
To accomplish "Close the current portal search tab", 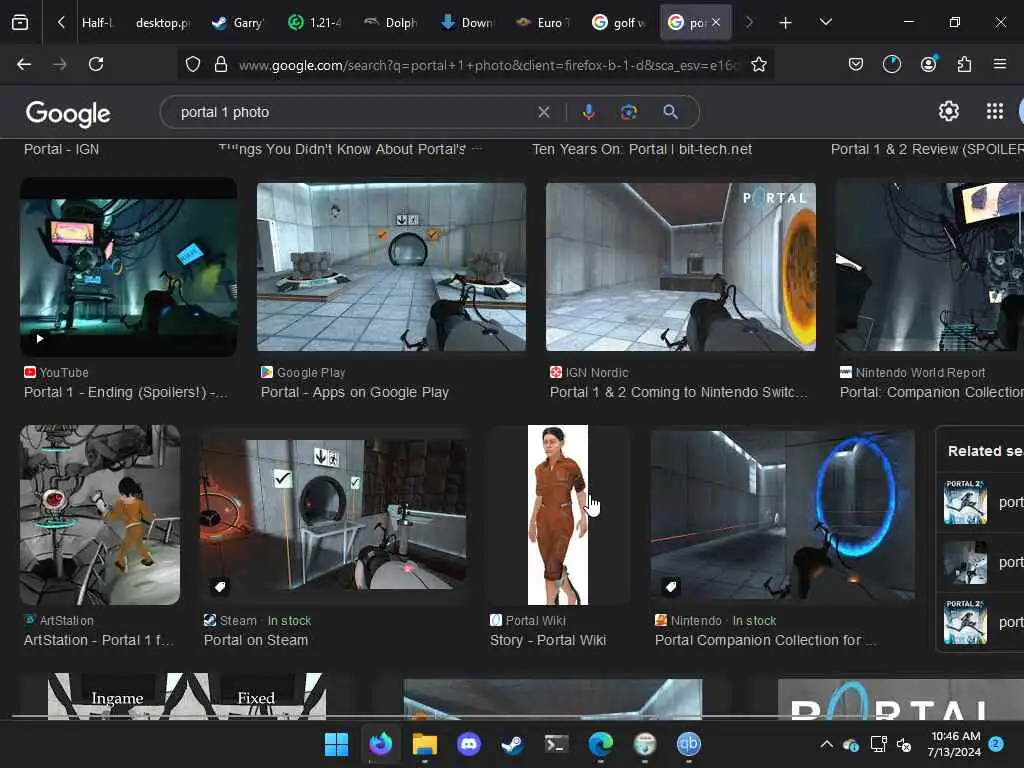I will (x=716, y=23).
